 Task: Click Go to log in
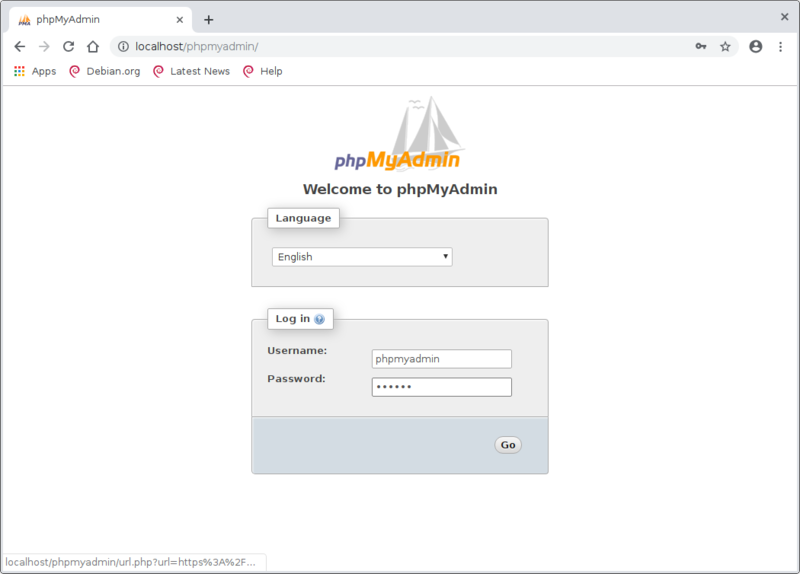pos(508,445)
